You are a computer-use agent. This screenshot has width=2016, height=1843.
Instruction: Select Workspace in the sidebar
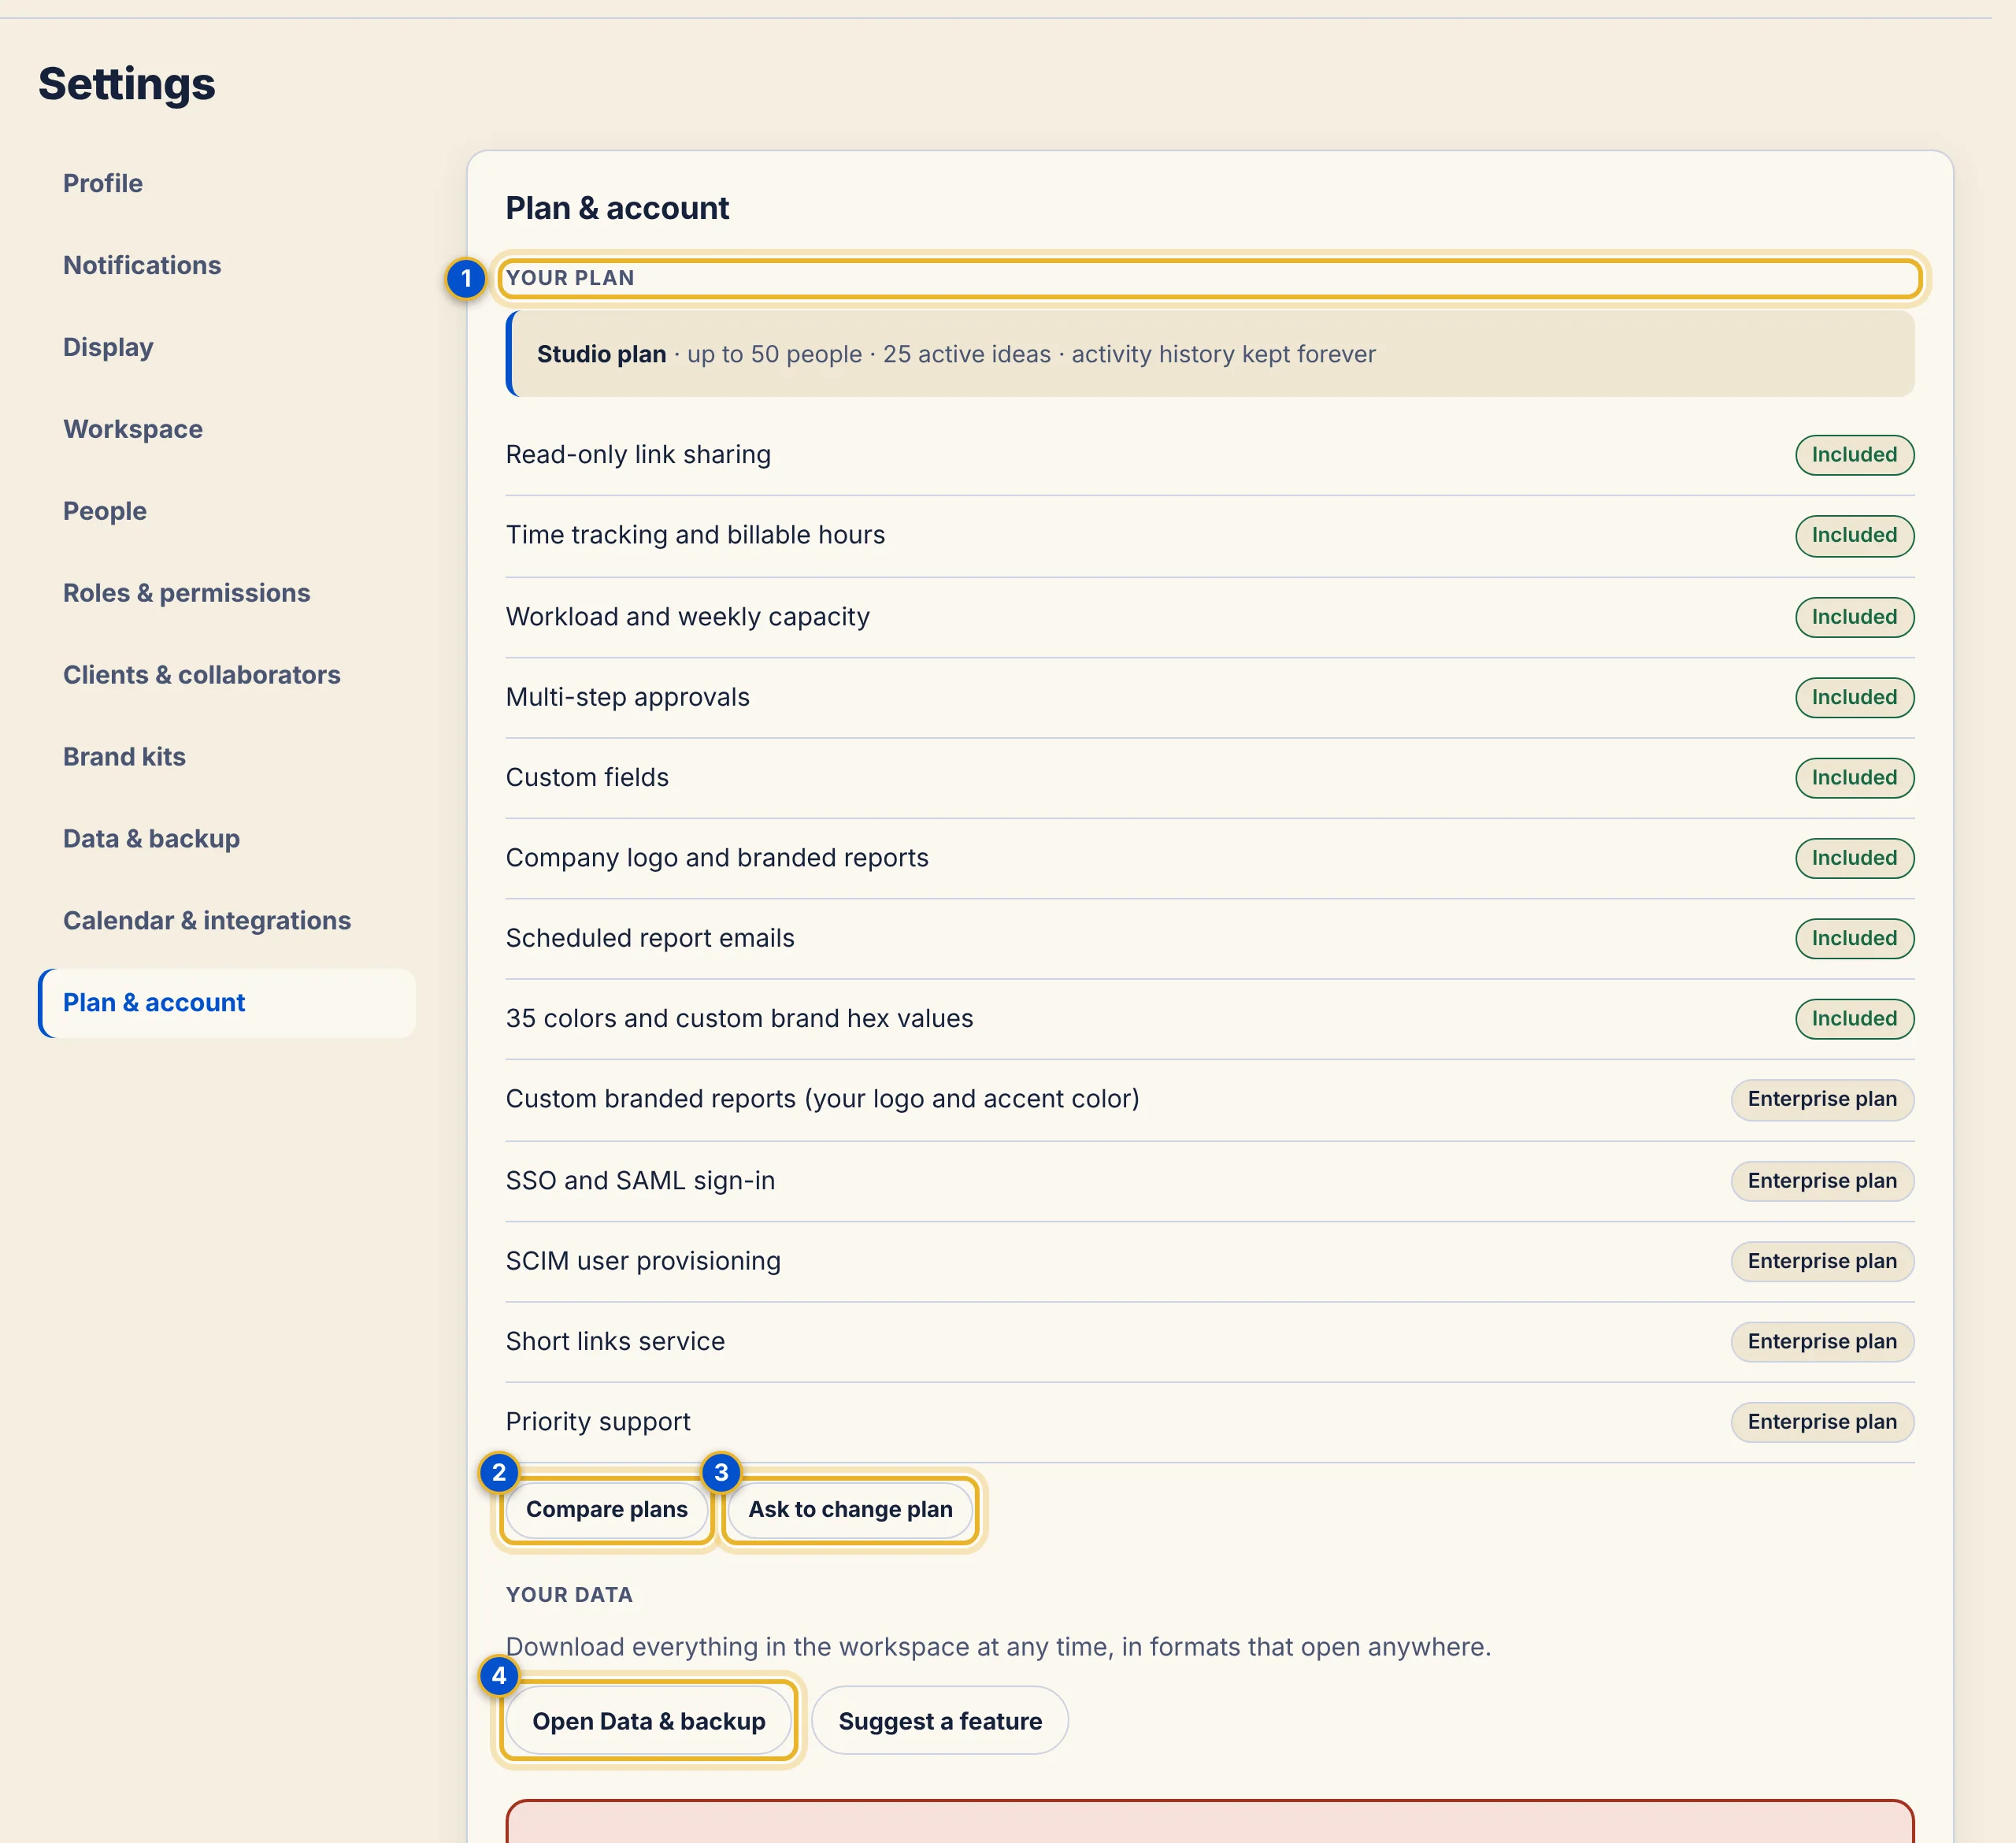click(133, 429)
